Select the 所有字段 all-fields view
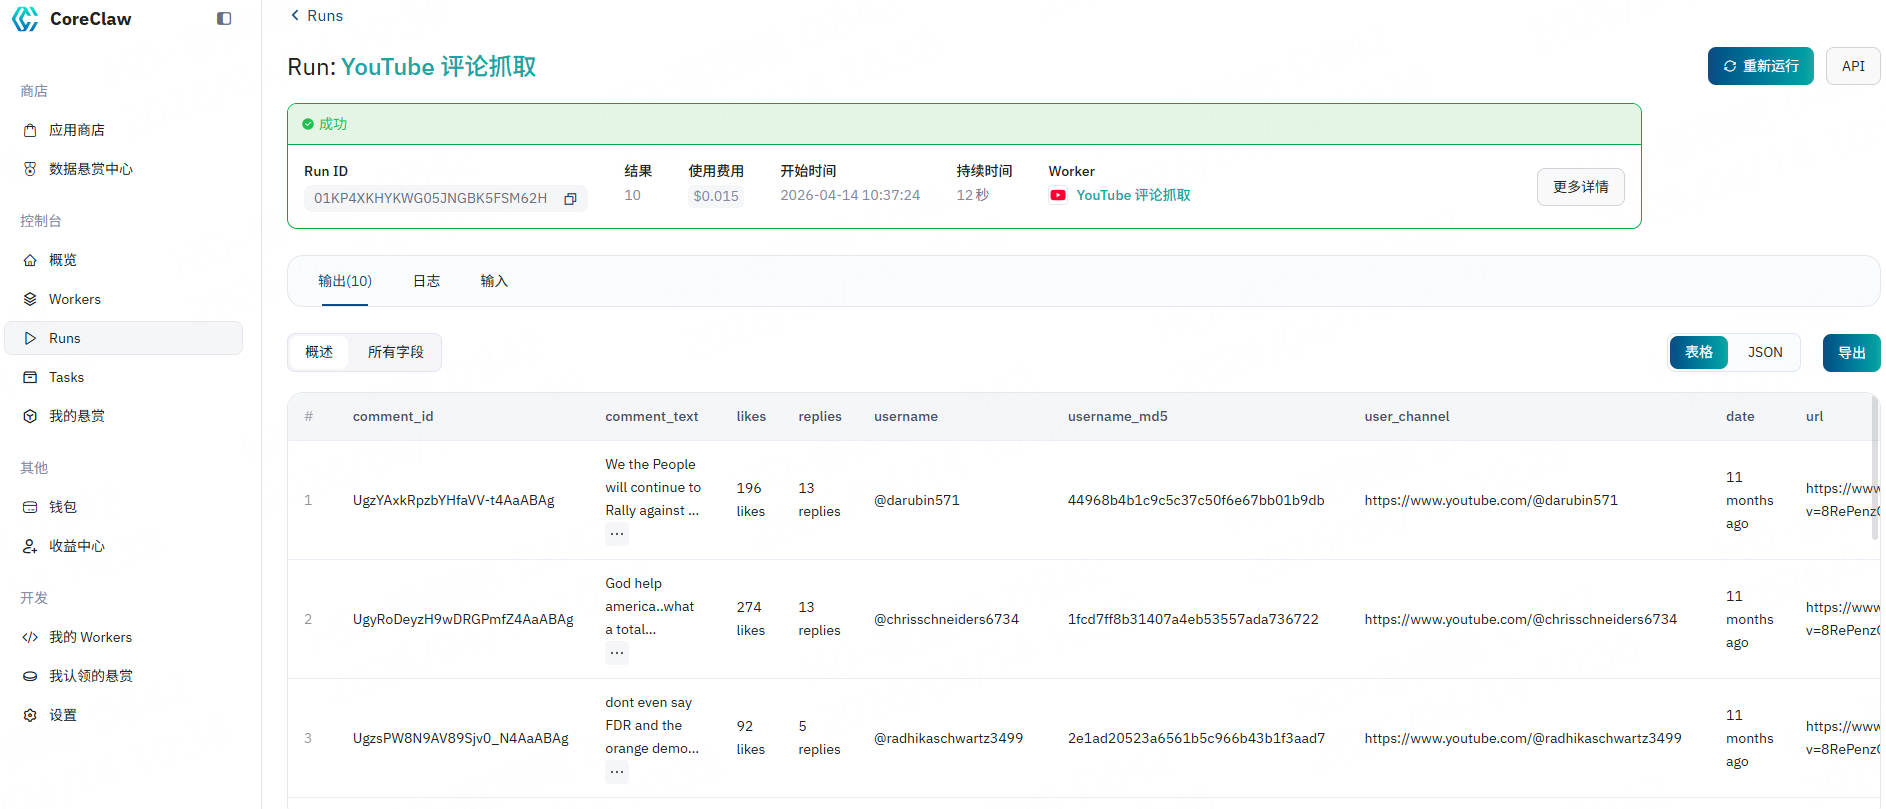Image resolution: width=1886 pixels, height=809 pixels. (x=395, y=352)
